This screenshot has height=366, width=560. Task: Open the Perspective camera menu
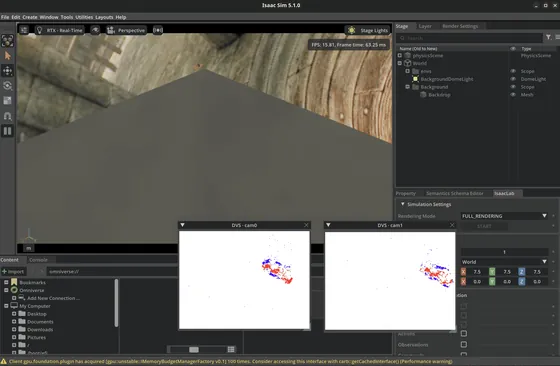[x=126, y=30]
